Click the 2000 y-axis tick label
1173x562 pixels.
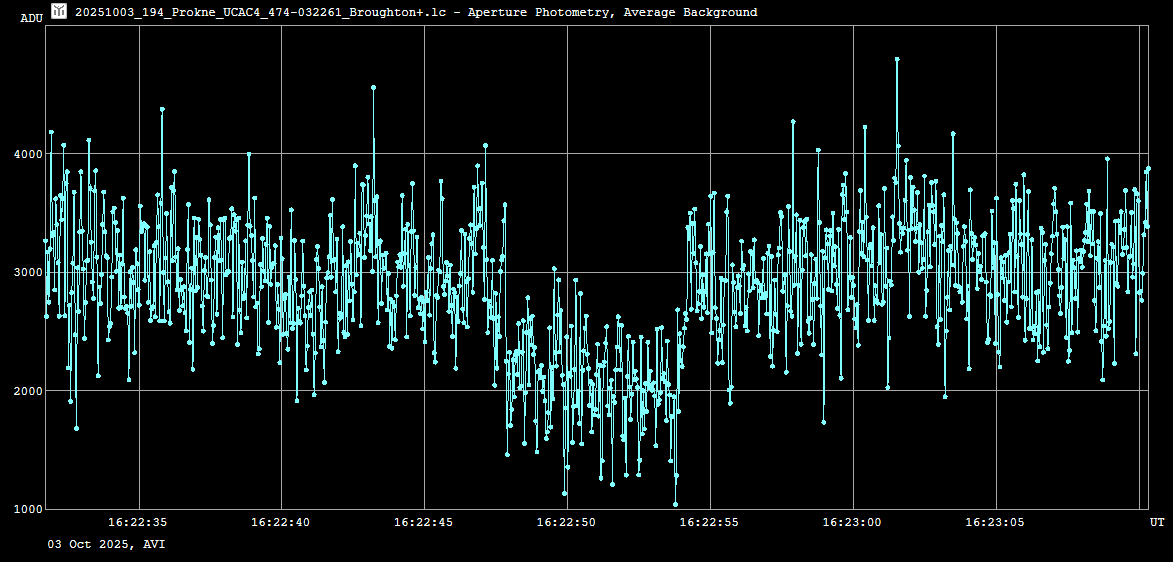(x=27, y=391)
